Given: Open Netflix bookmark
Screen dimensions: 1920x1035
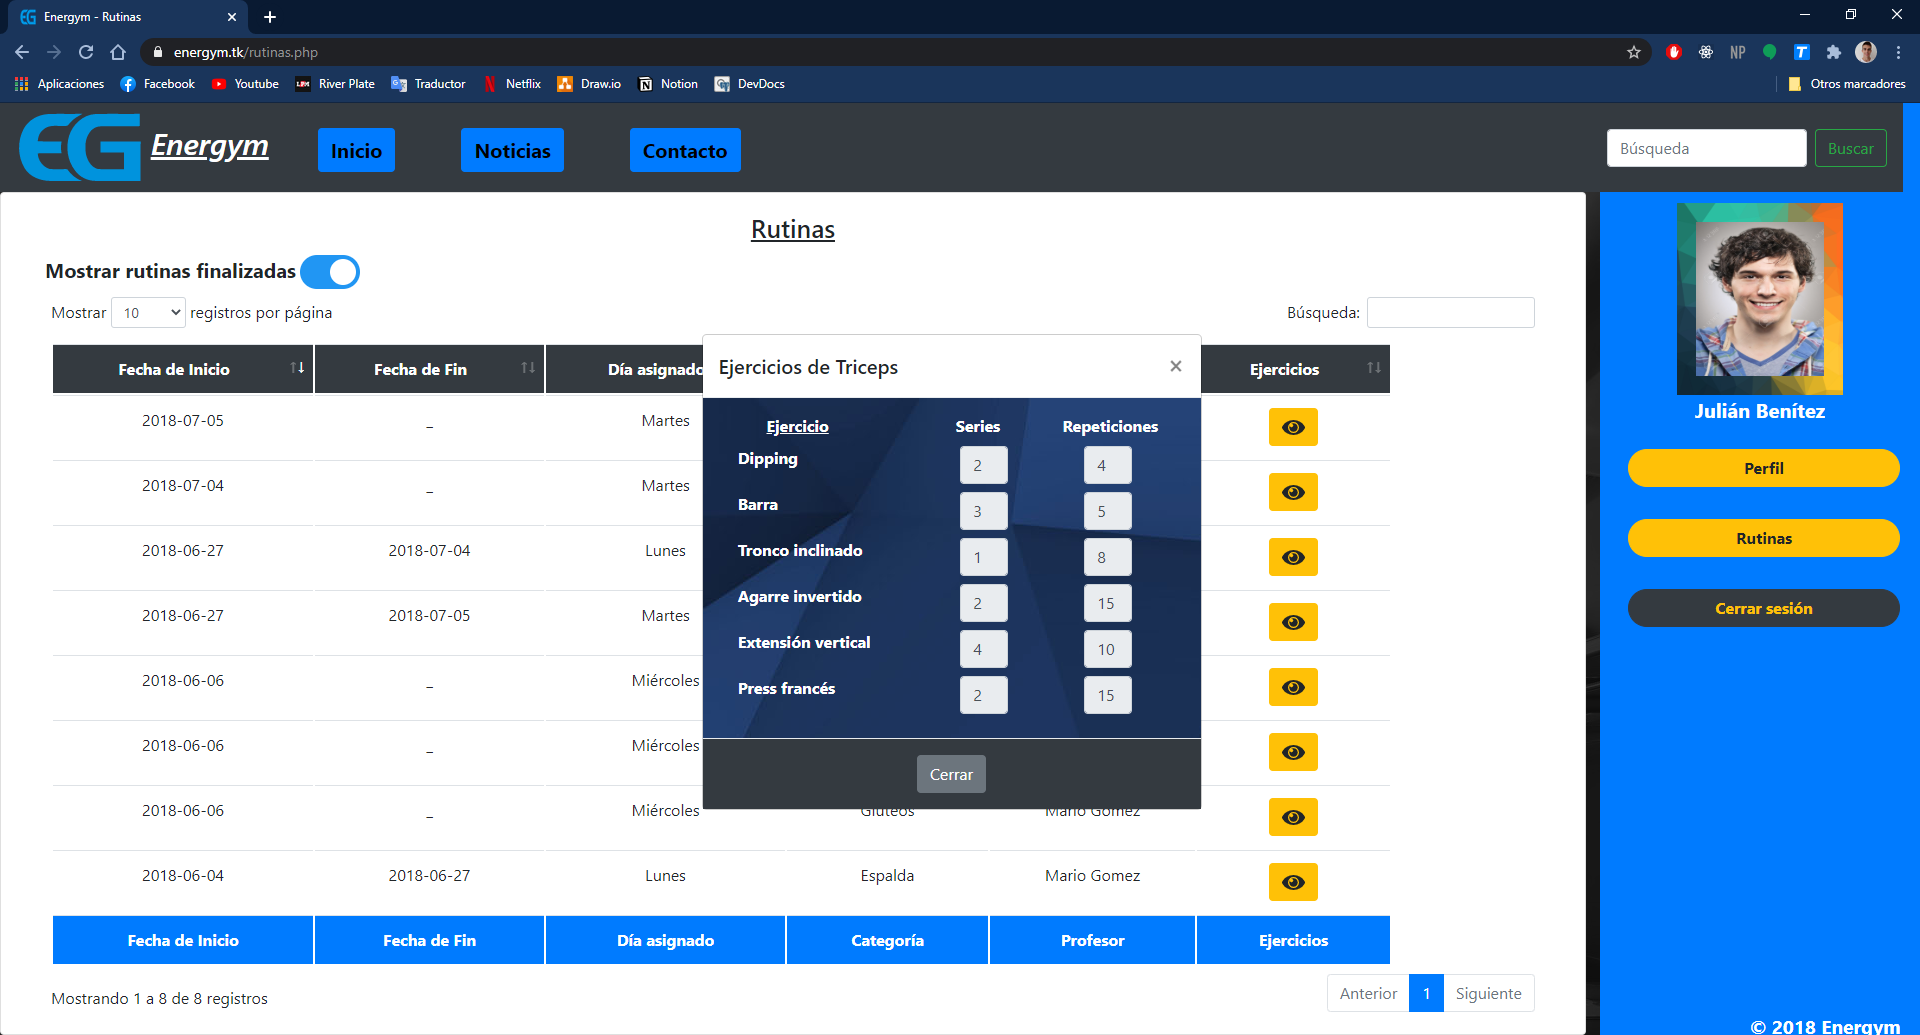Looking at the screenshot, I should point(512,84).
